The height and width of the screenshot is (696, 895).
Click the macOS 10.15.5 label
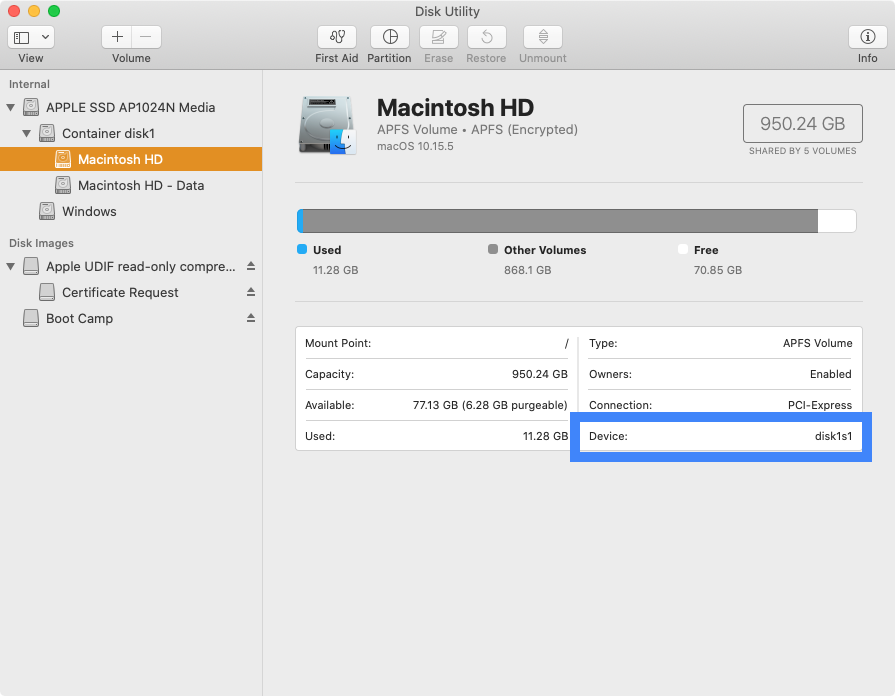coord(416,146)
